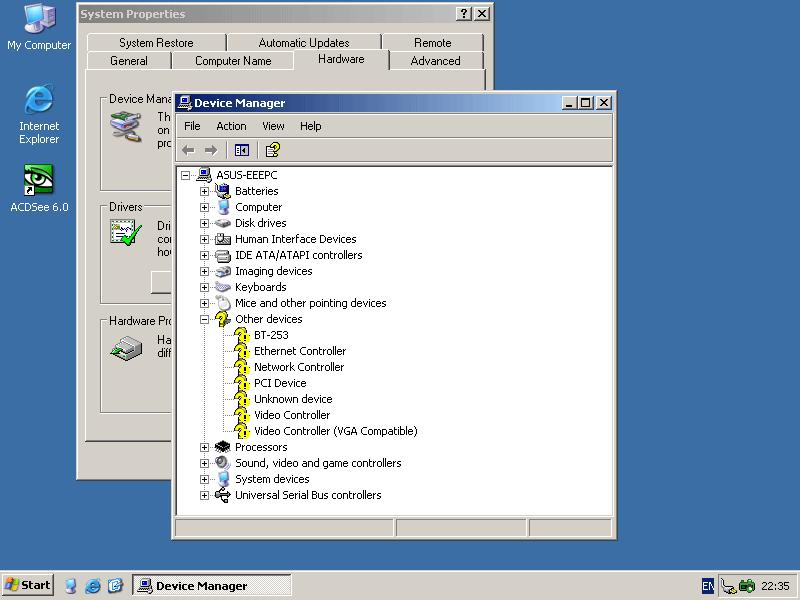The image size is (800, 600).
Task: Launch Internet Explorer from quick launch
Action: (93, 585)
